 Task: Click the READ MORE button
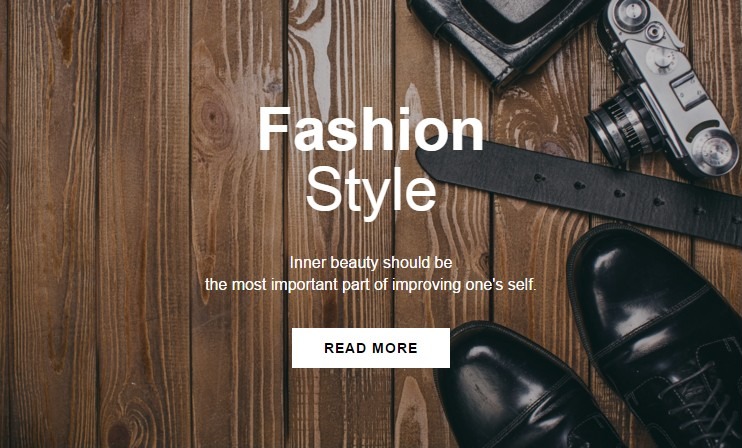point(371,348)
